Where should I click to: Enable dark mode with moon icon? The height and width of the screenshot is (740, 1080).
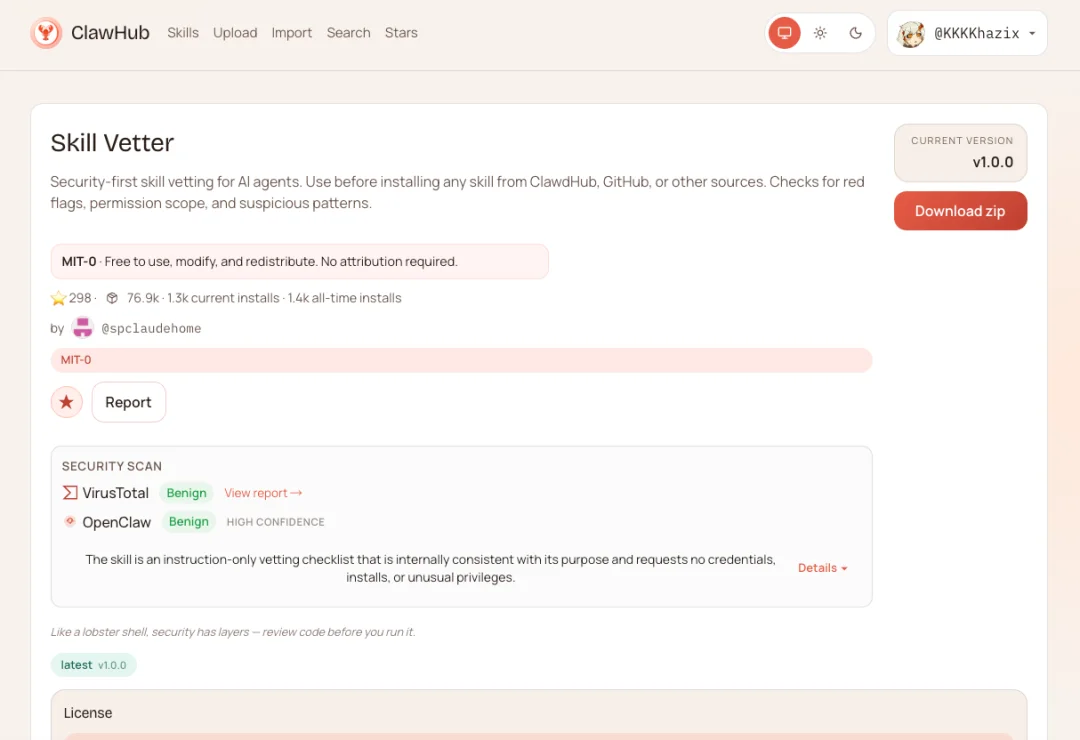855,32
